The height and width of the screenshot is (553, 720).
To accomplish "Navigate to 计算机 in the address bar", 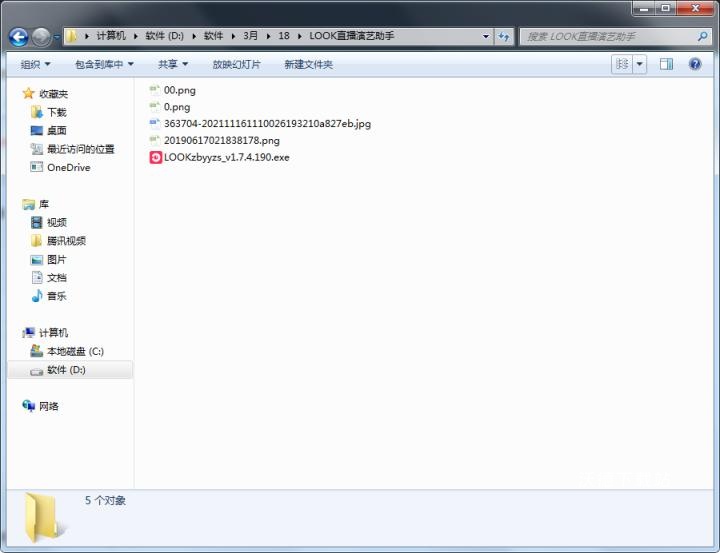I will click(x=111, y=36).
